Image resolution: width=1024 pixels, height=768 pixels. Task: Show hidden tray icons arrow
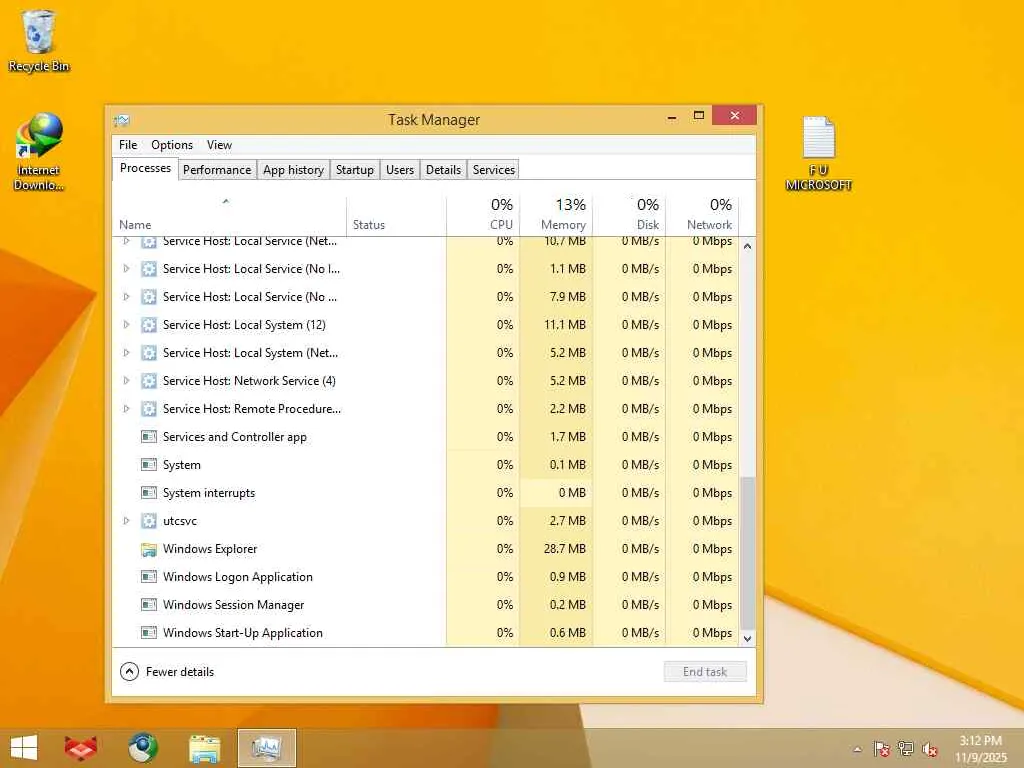pos(857,749)
